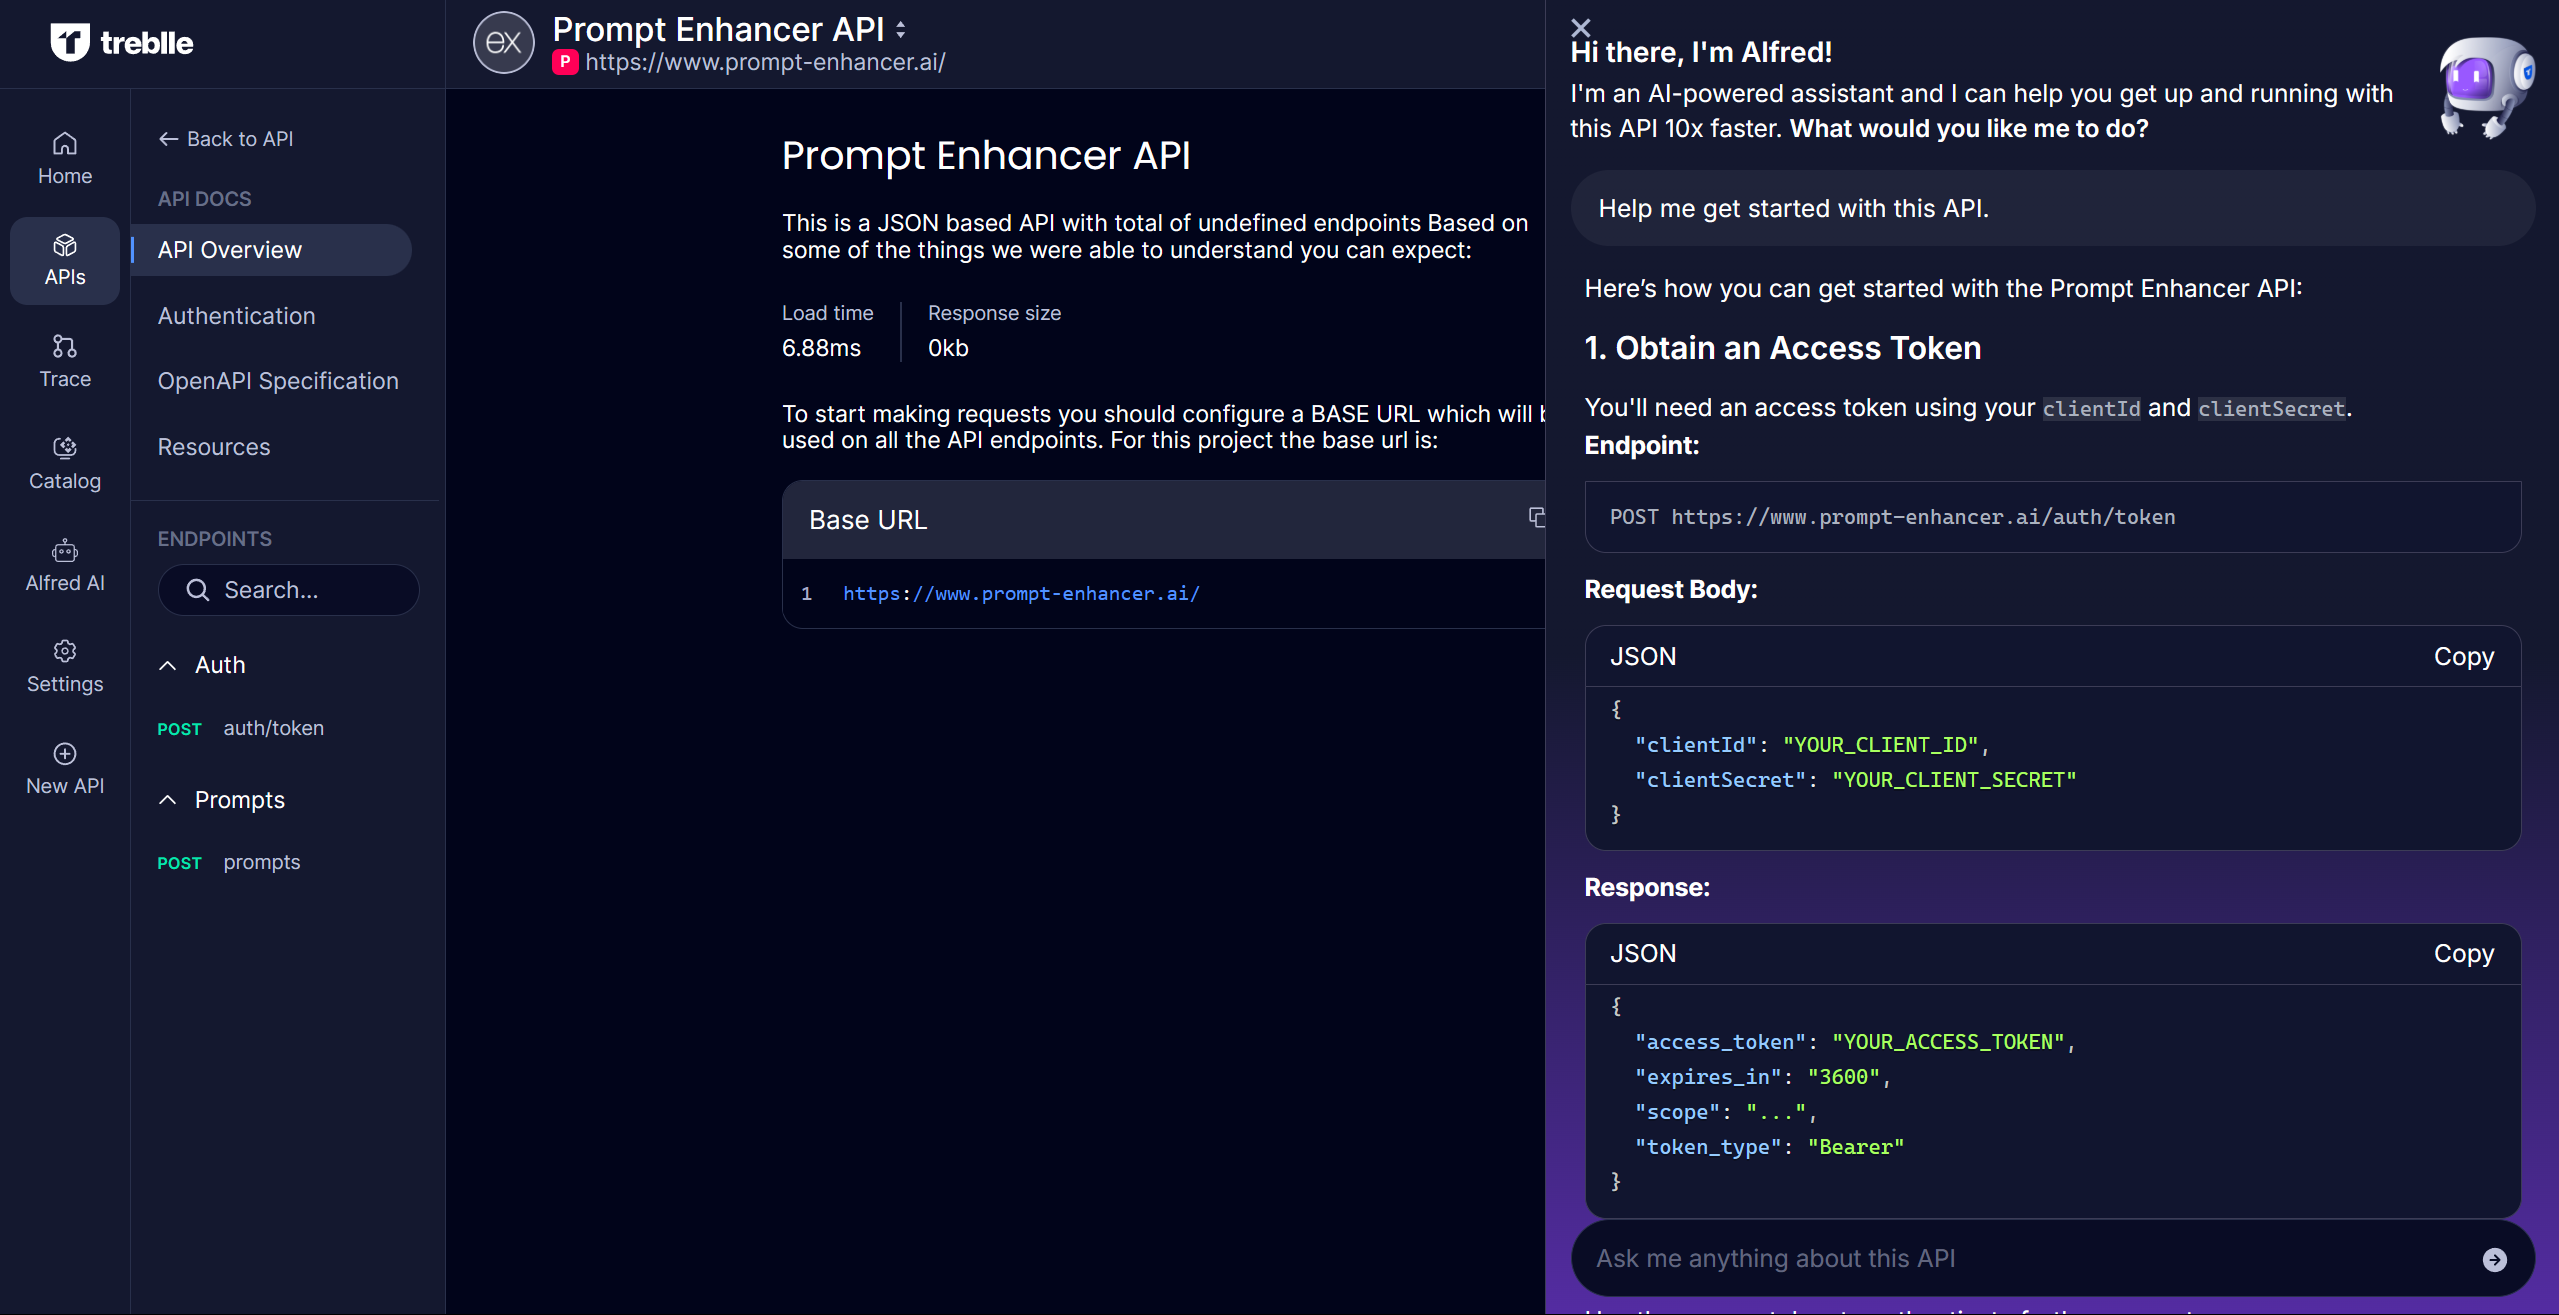This screenshot has width=2559, height=1315.
Task: Click the clientId inline code
Action: point(2091,408)
